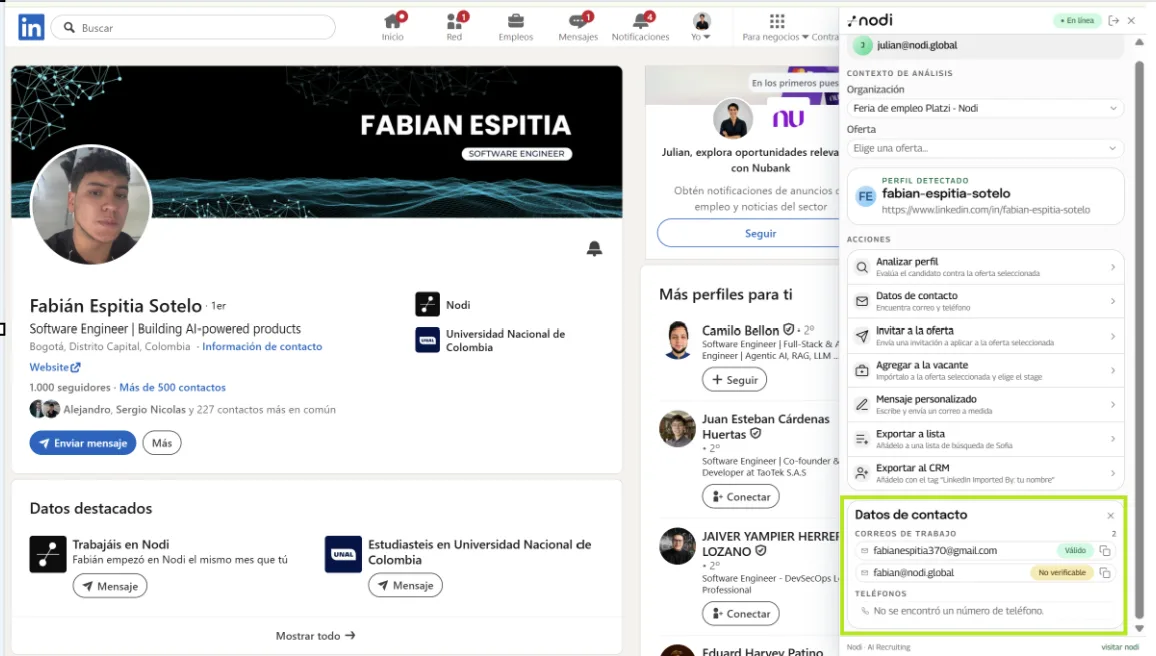Open the Notificaciones bell icon
Screen dimensions: 1156x656
point(640,21)
